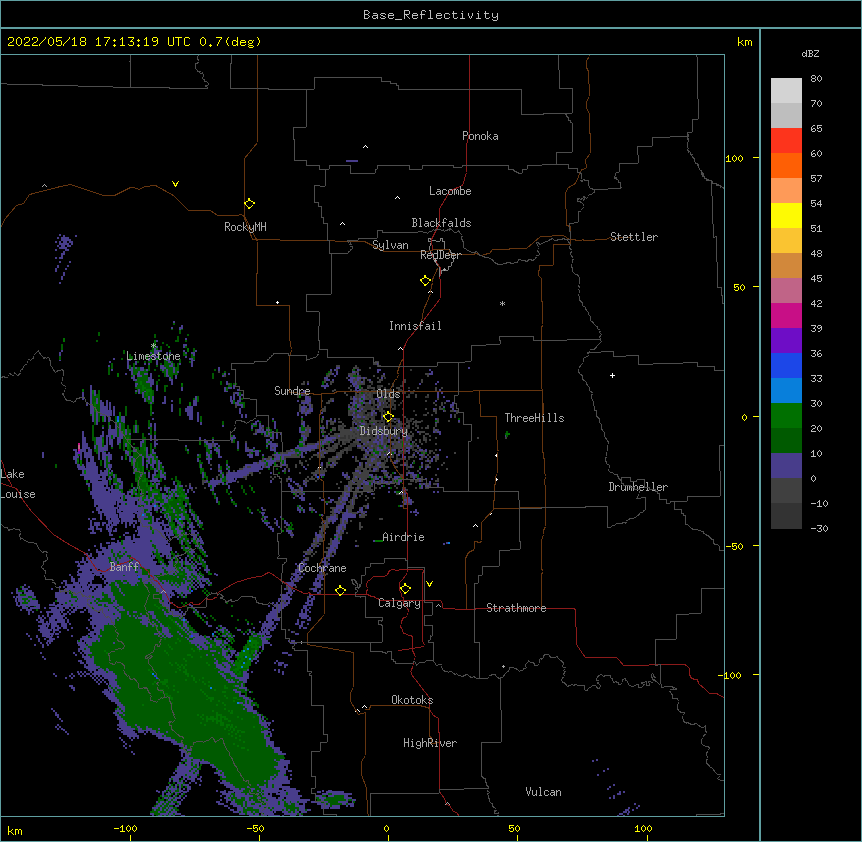
Task: Click the Limestone label
Action: [153, 356]
